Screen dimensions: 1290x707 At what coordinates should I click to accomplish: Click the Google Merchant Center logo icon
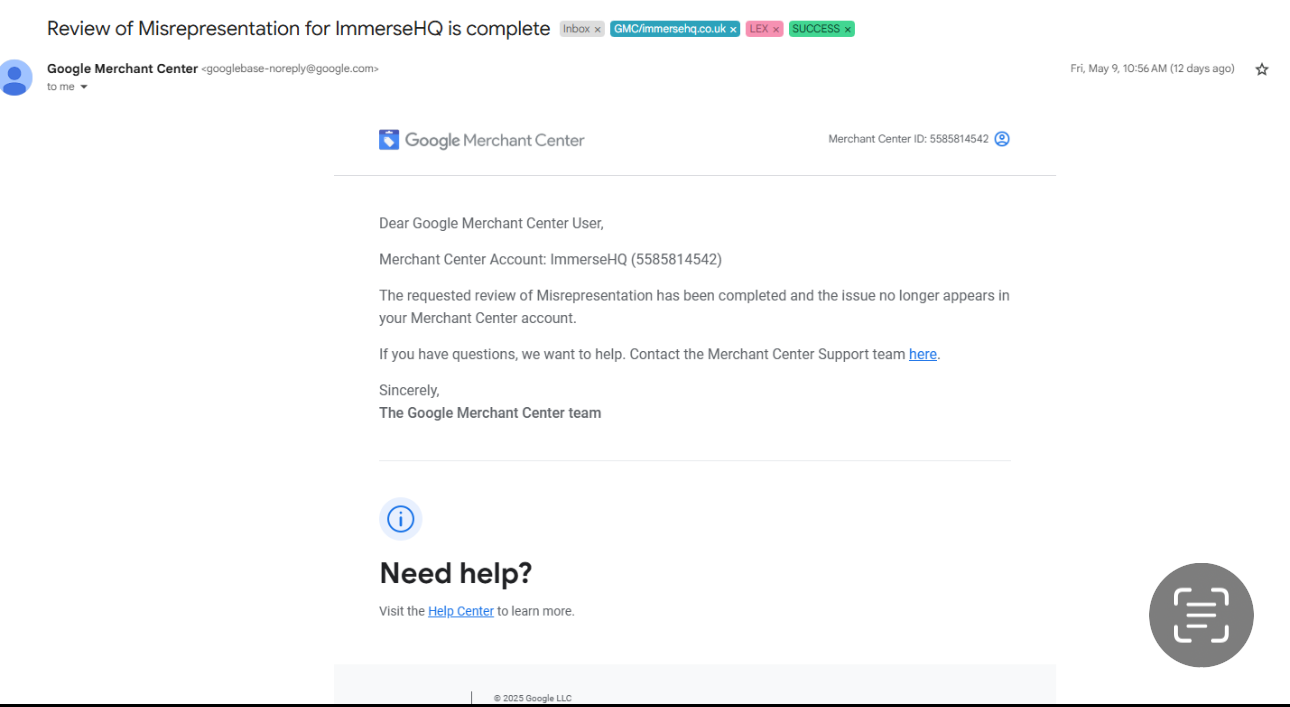point(389,140)
